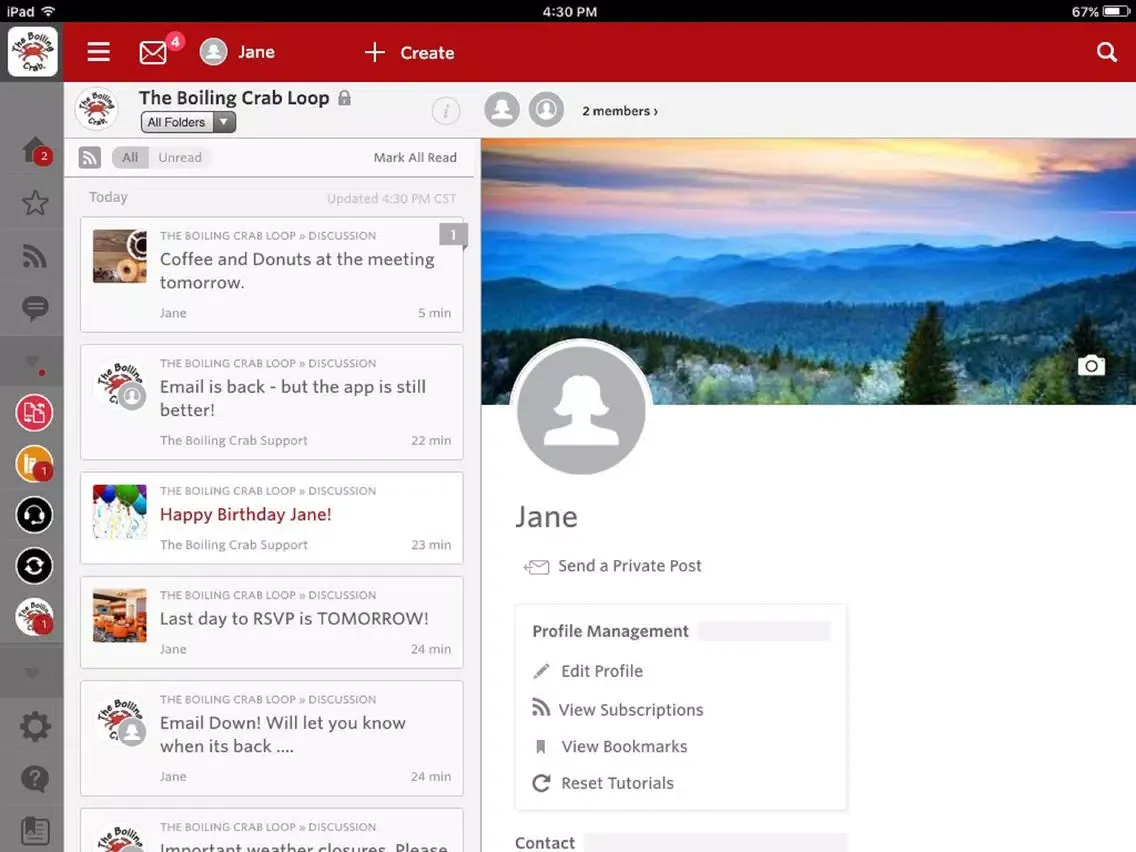
Task: Open Favorites star in the sidebar
Action: pyautogui.click(x=35, y=203)
